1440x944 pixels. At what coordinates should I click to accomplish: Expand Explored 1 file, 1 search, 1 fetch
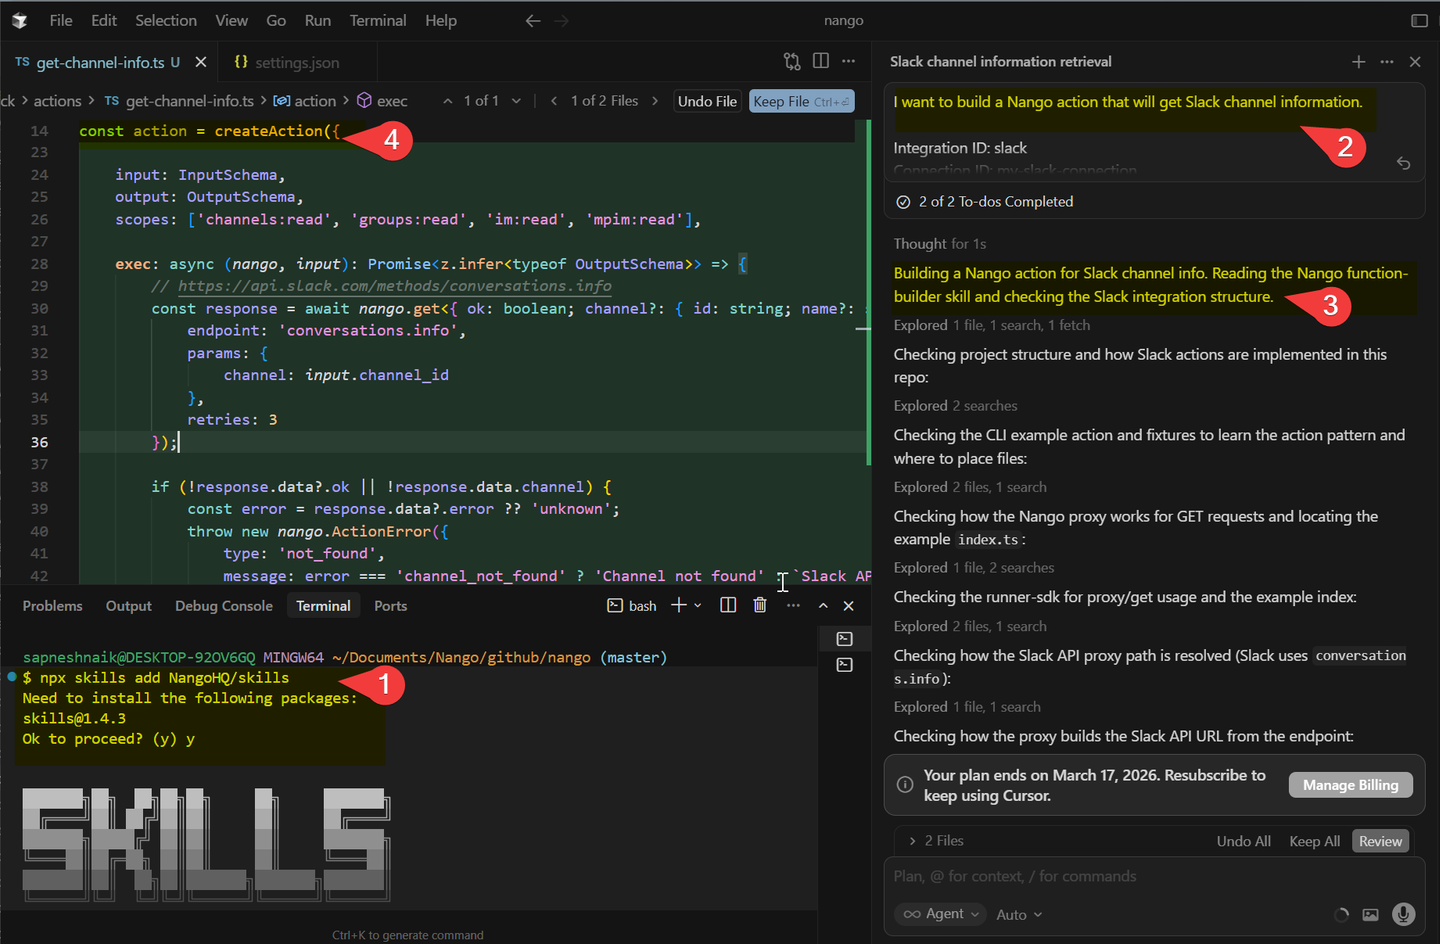992,325
